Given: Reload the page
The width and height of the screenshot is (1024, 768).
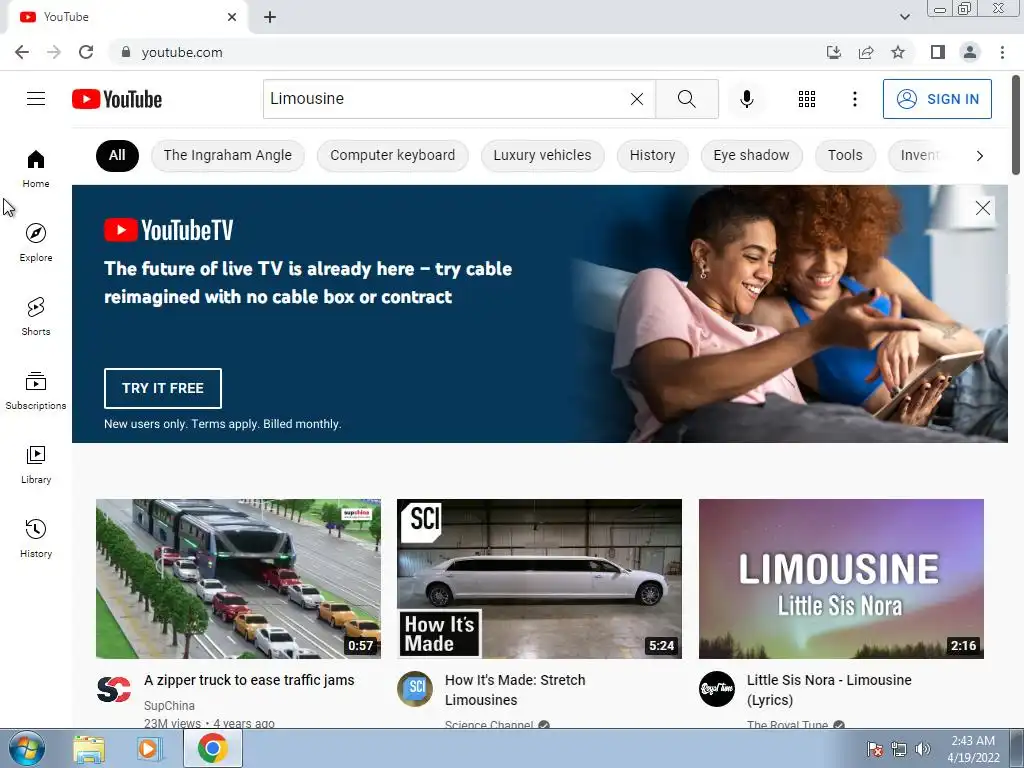Looking at the screenshot, I should point(86,52).
